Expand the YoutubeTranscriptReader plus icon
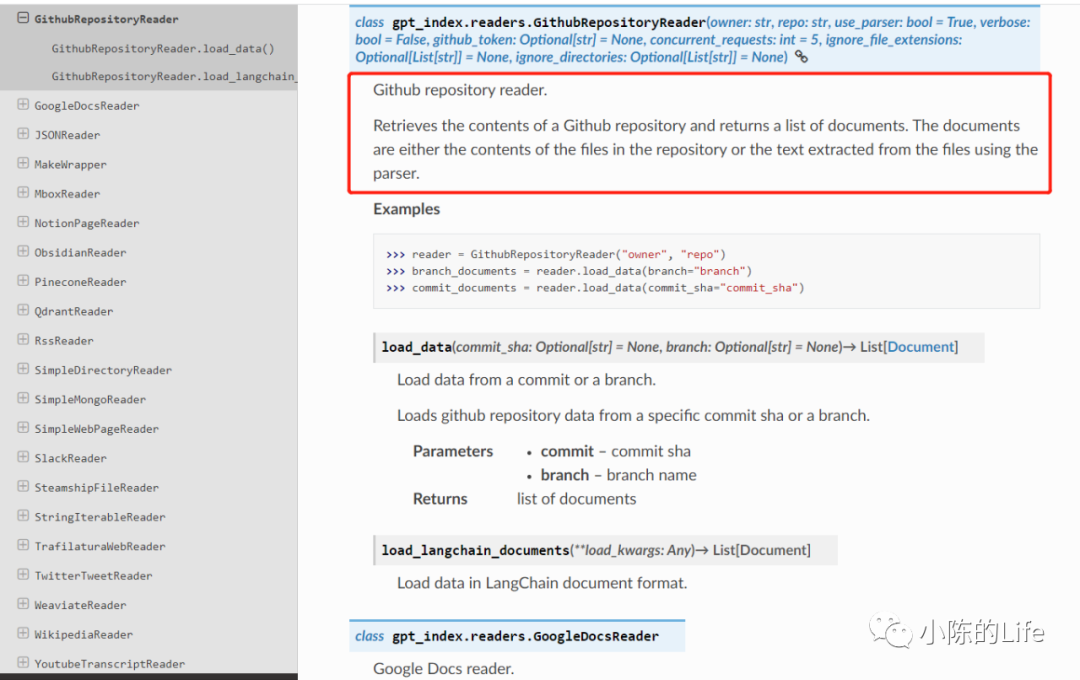This screenshot has height=680, width=1080. 23,663
